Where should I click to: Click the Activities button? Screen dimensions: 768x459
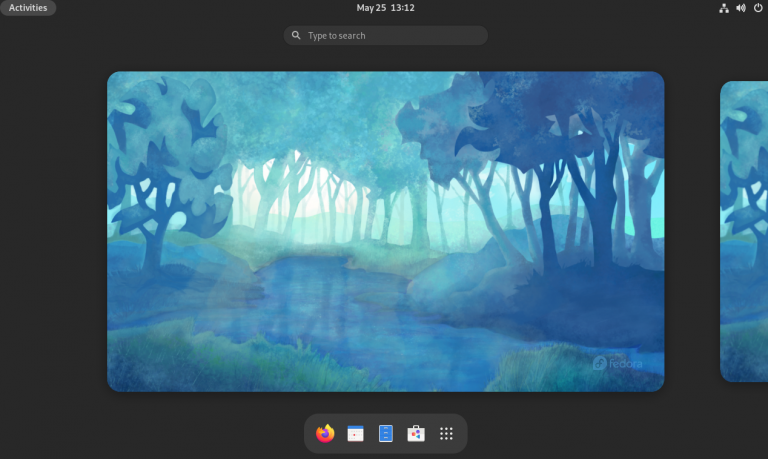28,8
